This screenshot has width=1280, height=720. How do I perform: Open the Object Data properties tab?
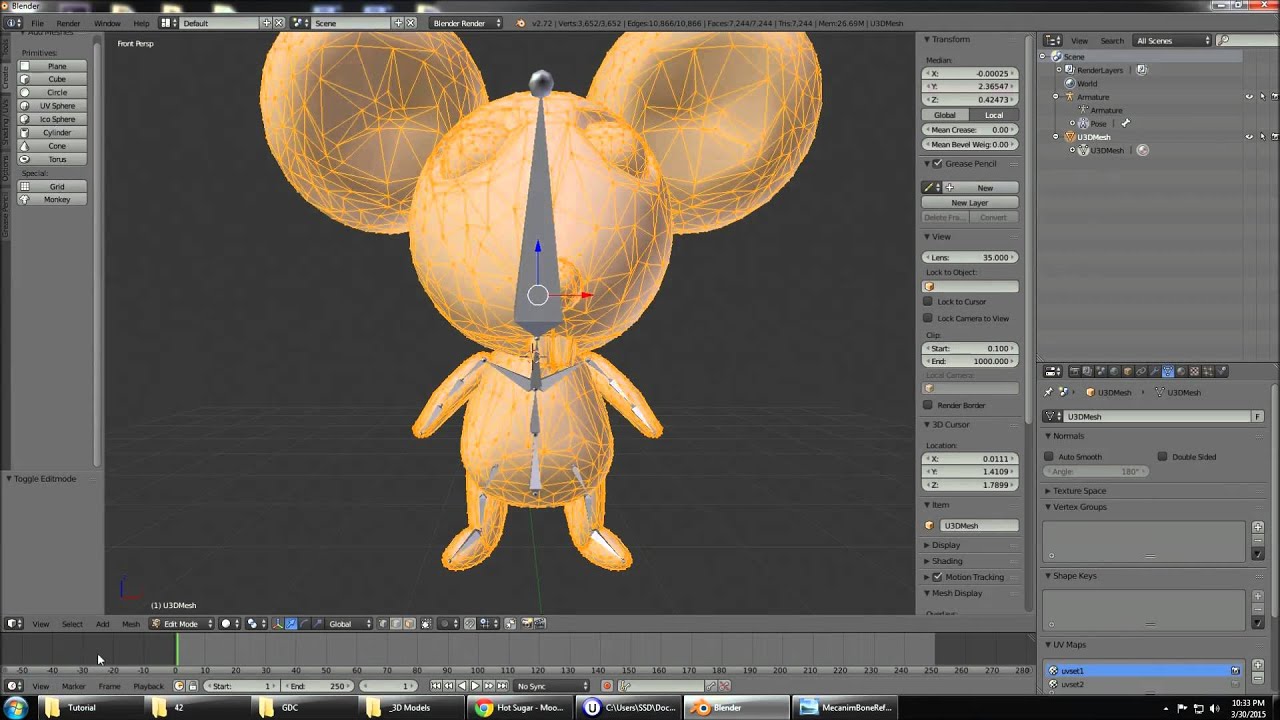click(1168, 371)
